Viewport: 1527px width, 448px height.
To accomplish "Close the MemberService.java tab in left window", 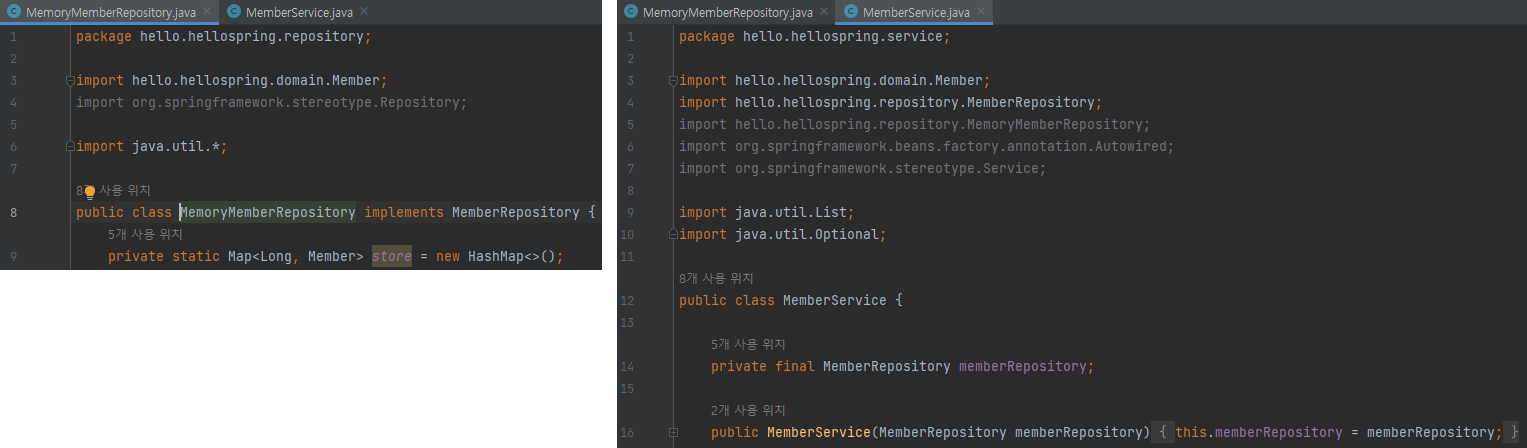I will coord(364,12).
